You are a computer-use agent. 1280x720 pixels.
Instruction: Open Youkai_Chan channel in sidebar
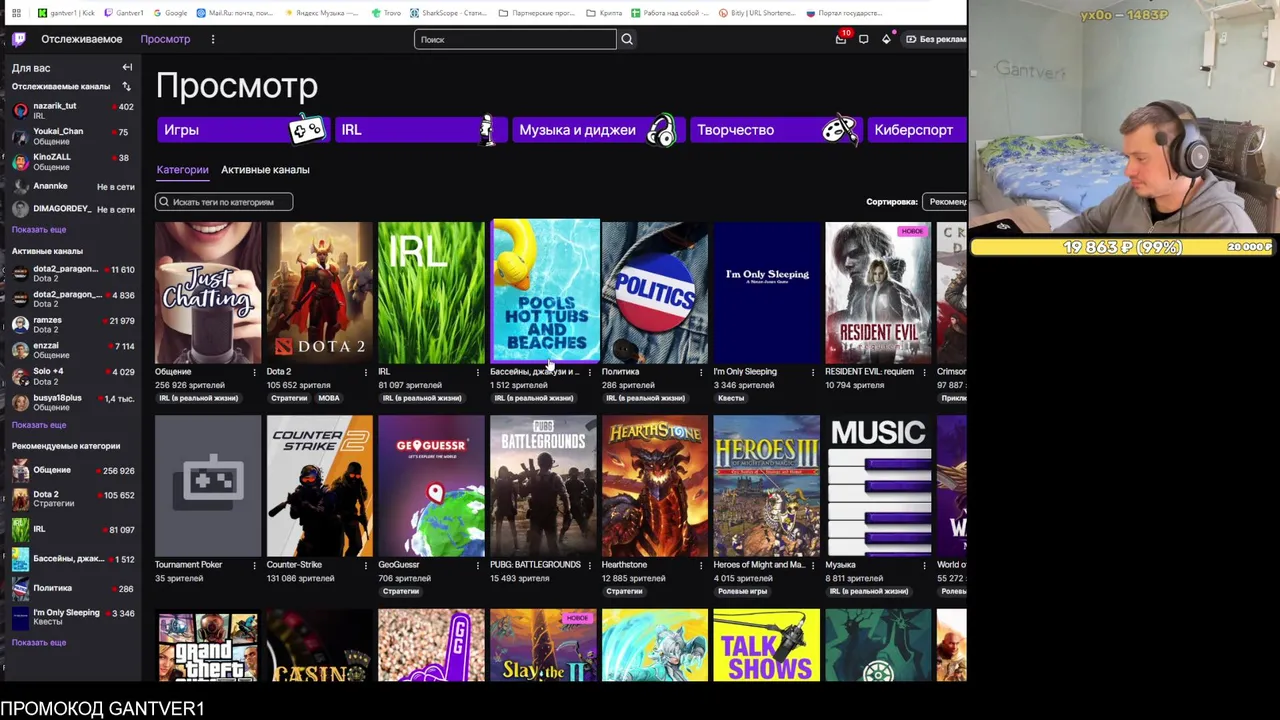tap(70, 135)
